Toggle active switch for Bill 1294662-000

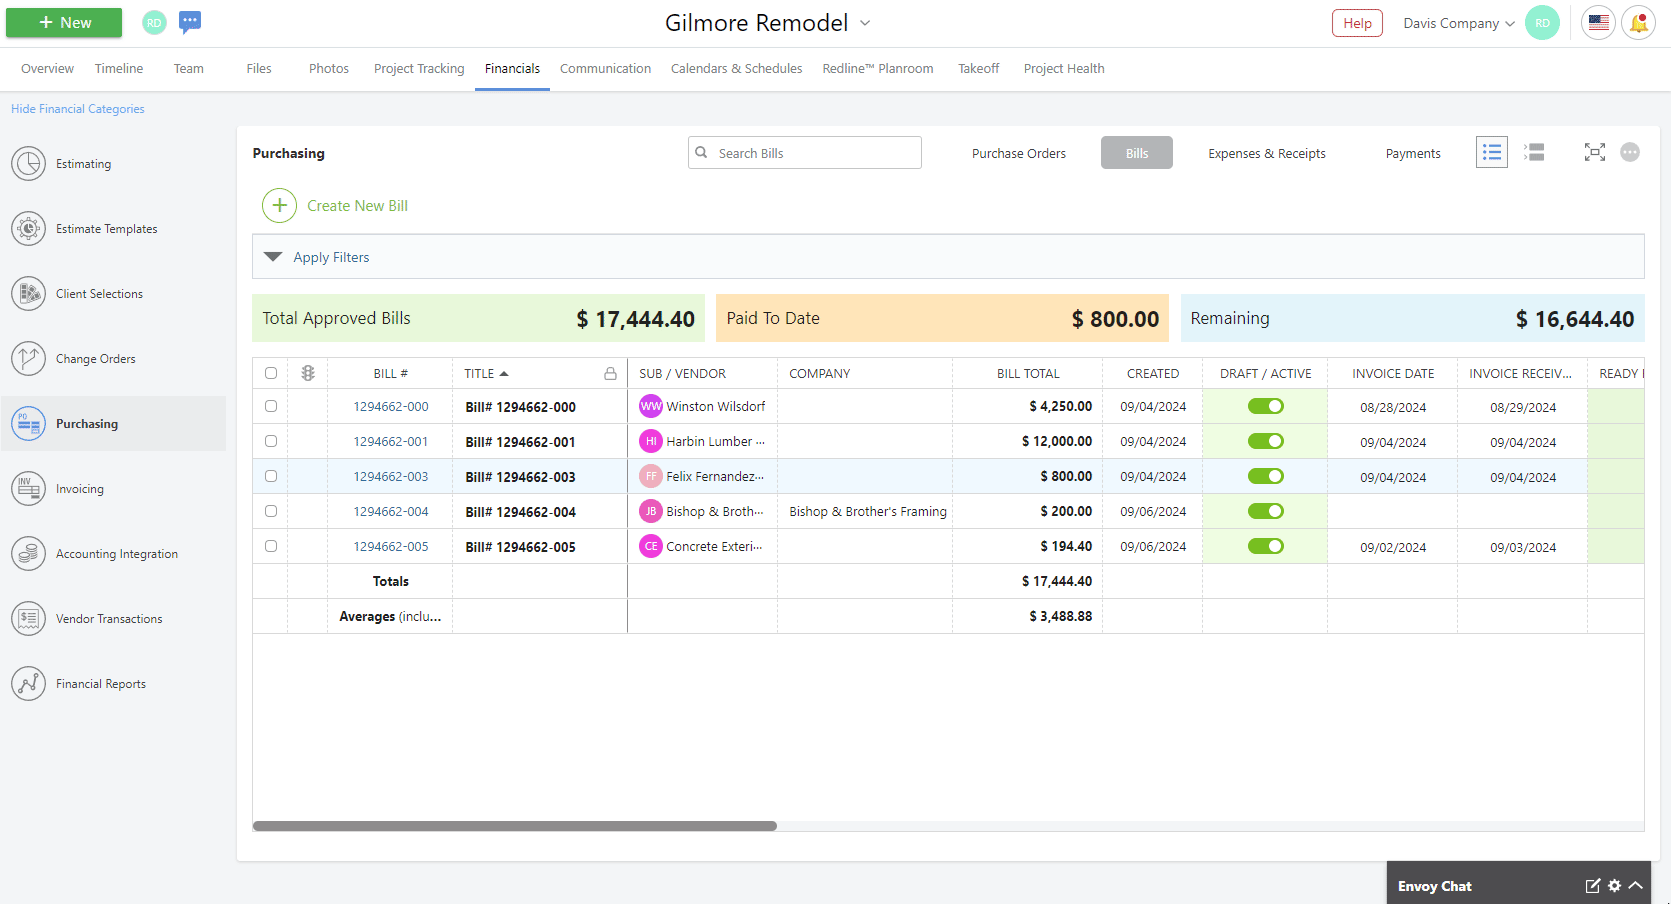[x=1265, y=406]
